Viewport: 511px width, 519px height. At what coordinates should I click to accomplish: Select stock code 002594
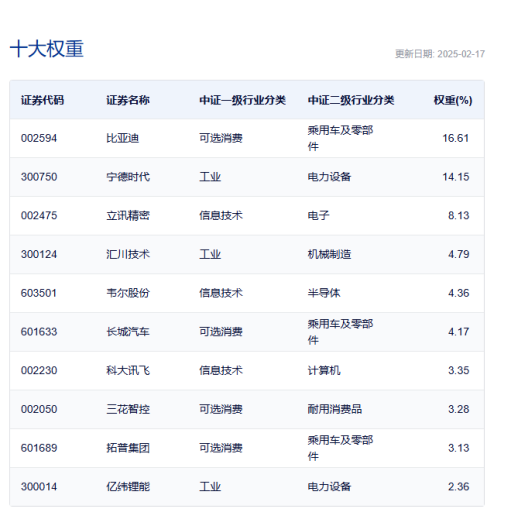pyautogui.click(x=39, y=138)
